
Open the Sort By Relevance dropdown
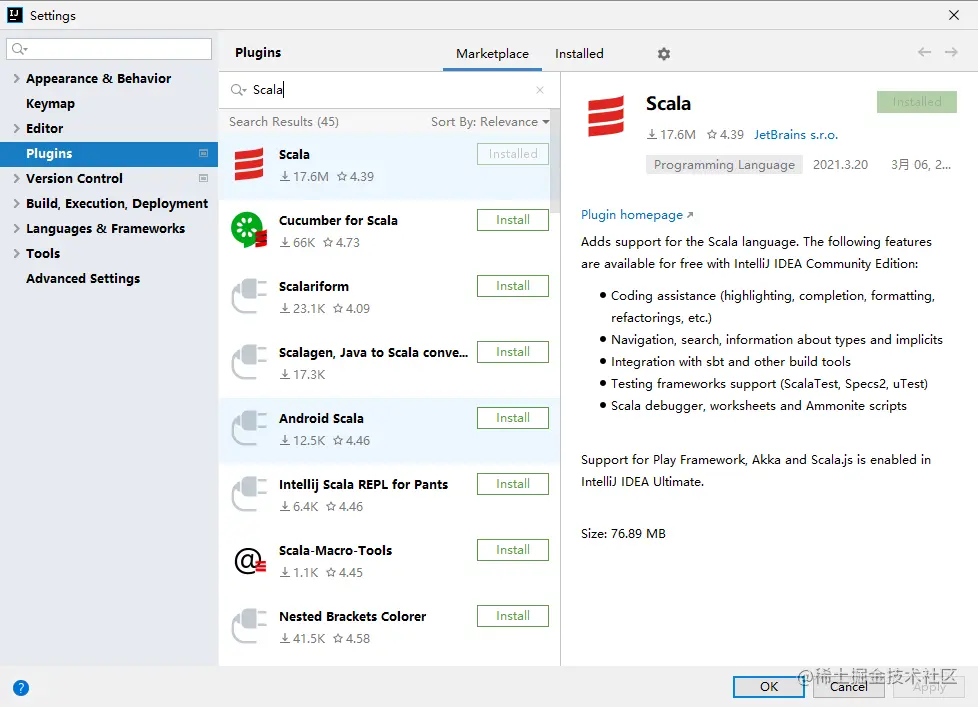coord(490,122)
